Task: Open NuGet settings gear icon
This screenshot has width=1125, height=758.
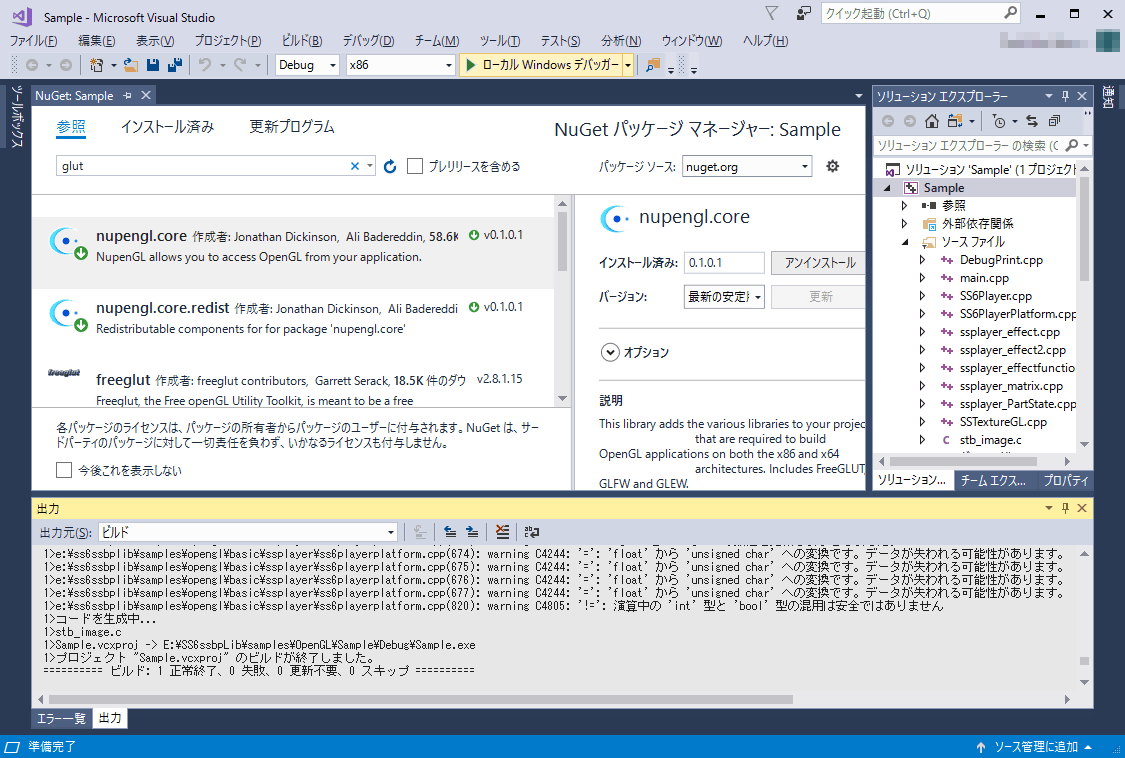Action: (832, 167)
